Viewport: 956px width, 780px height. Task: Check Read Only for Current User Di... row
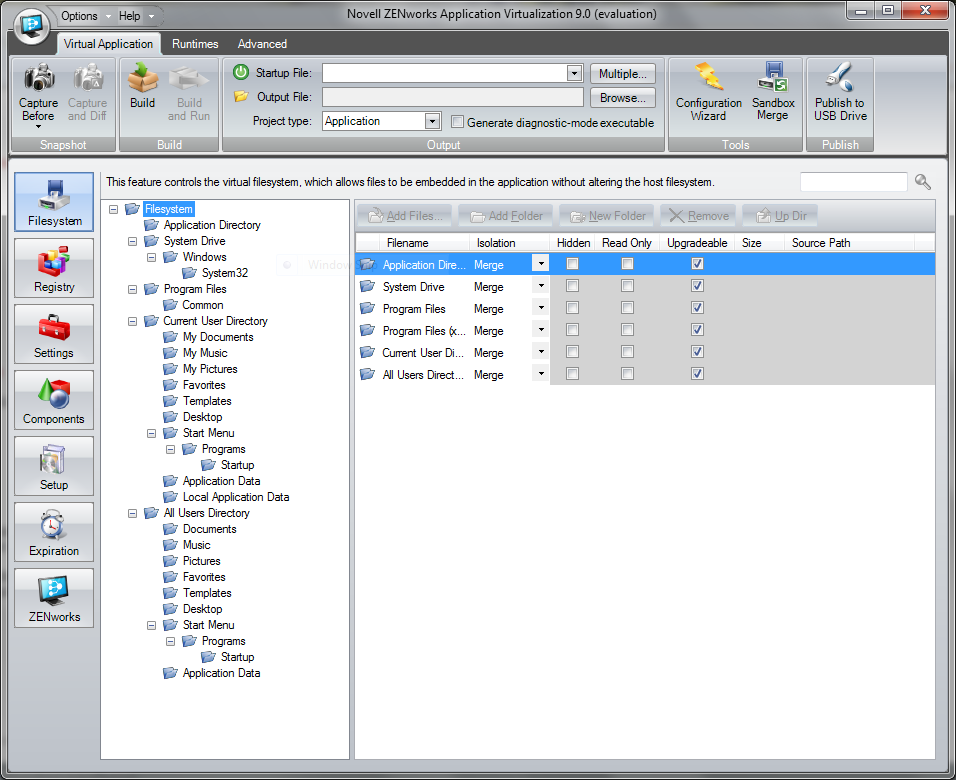point(627,351)
